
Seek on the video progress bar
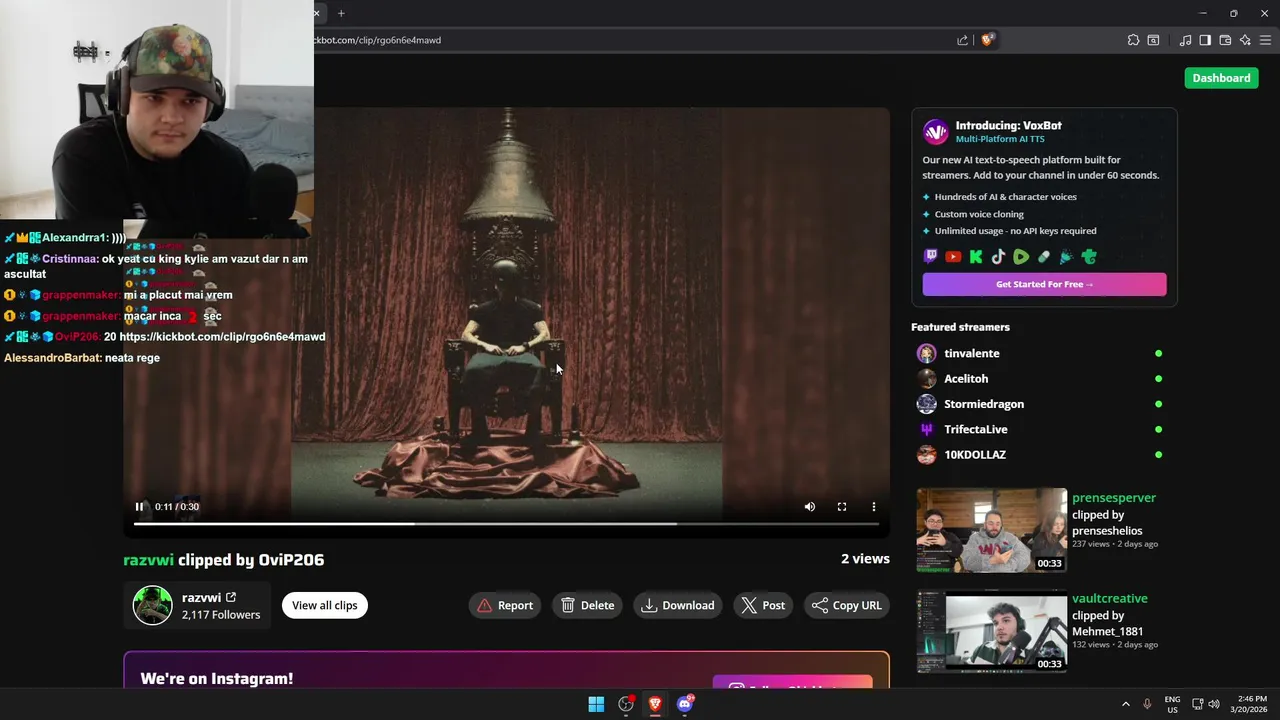(x=506, y=524)
